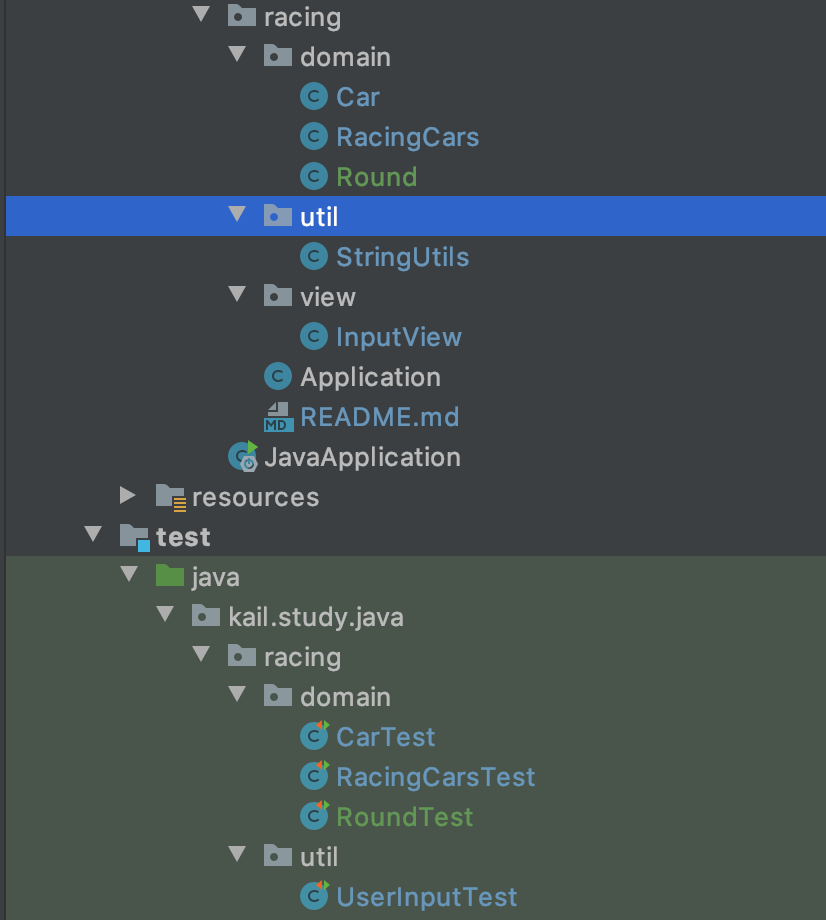Viewport: 826px width, 920px height.
Task: Select the Application class file
Action: [x=370, y=377]
